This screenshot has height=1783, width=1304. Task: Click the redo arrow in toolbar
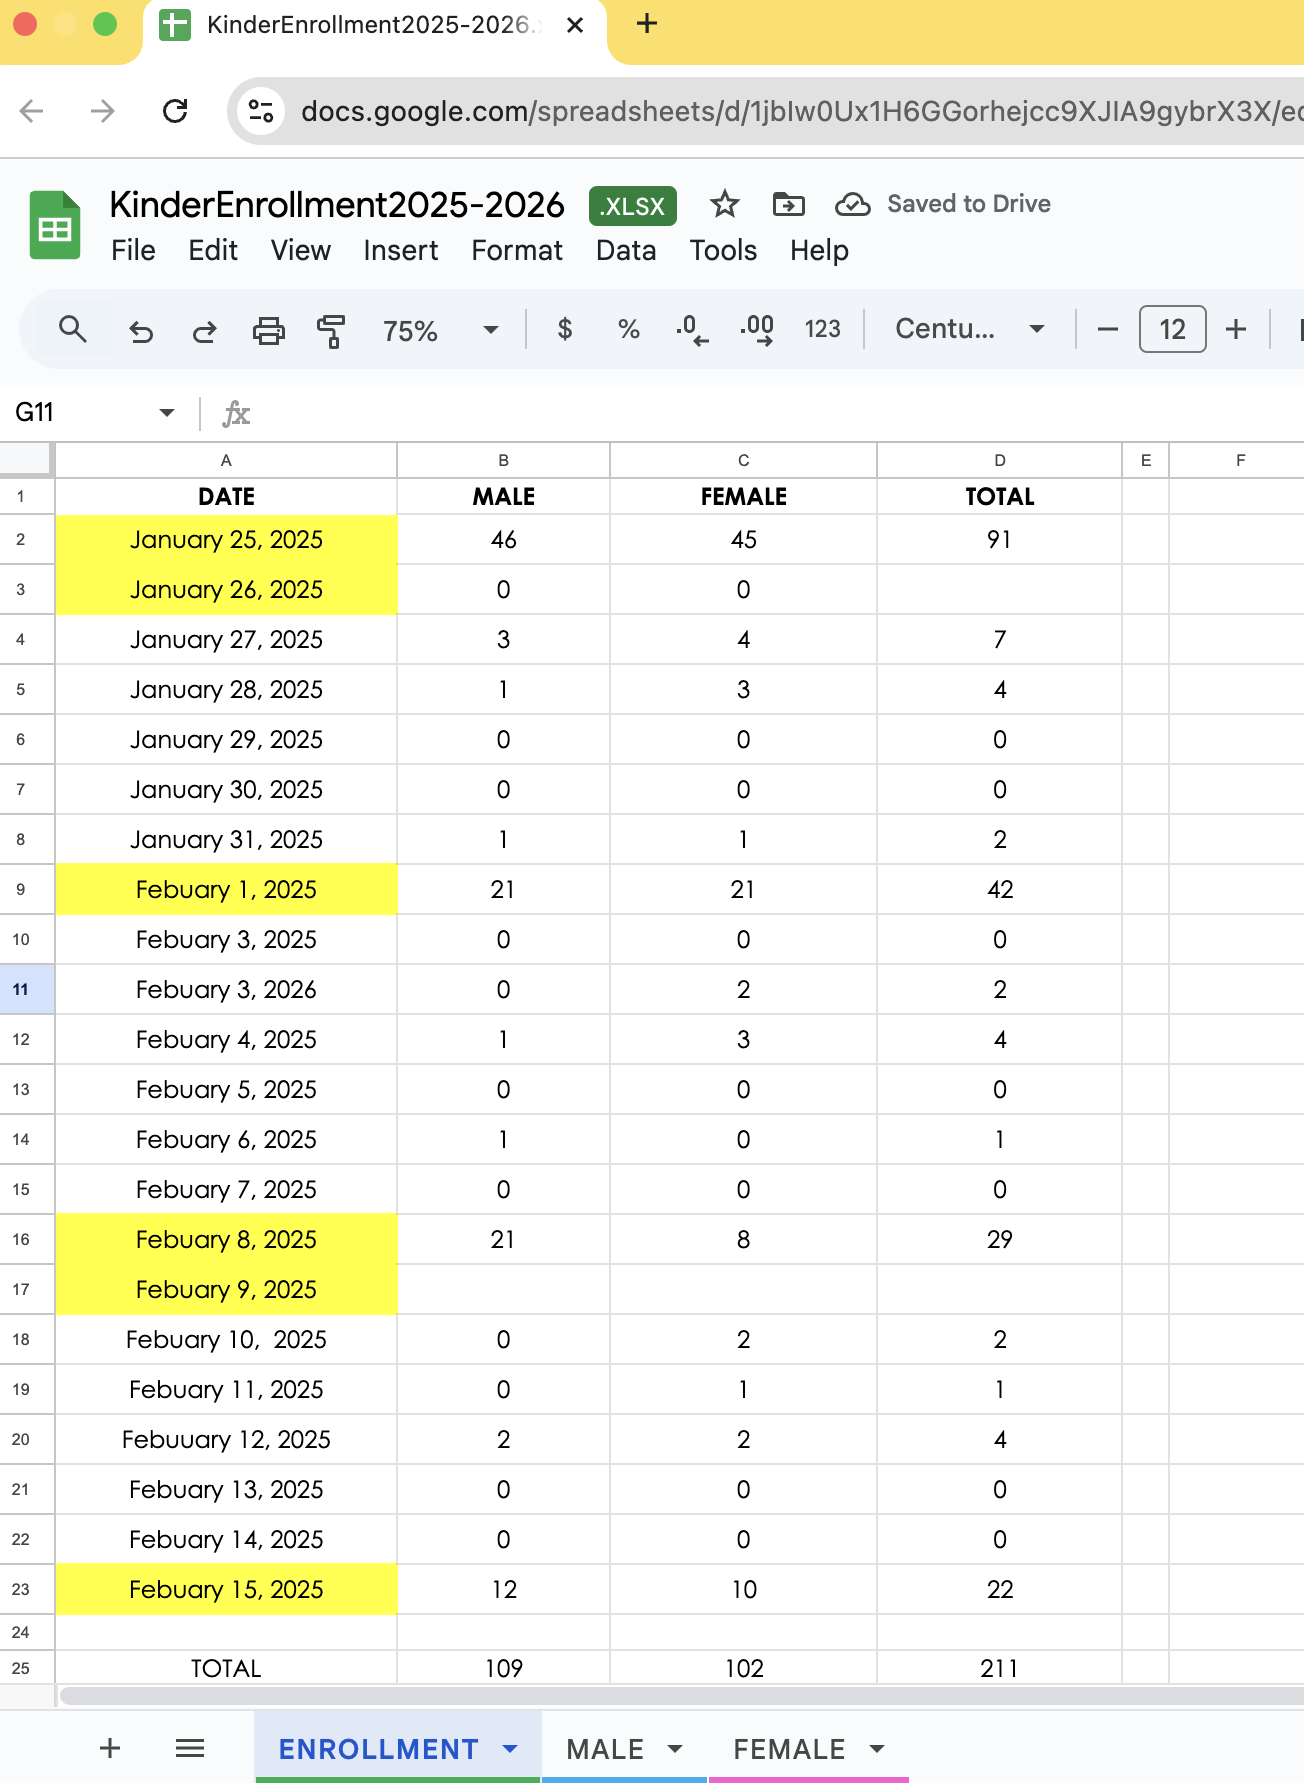coord(204,330)
